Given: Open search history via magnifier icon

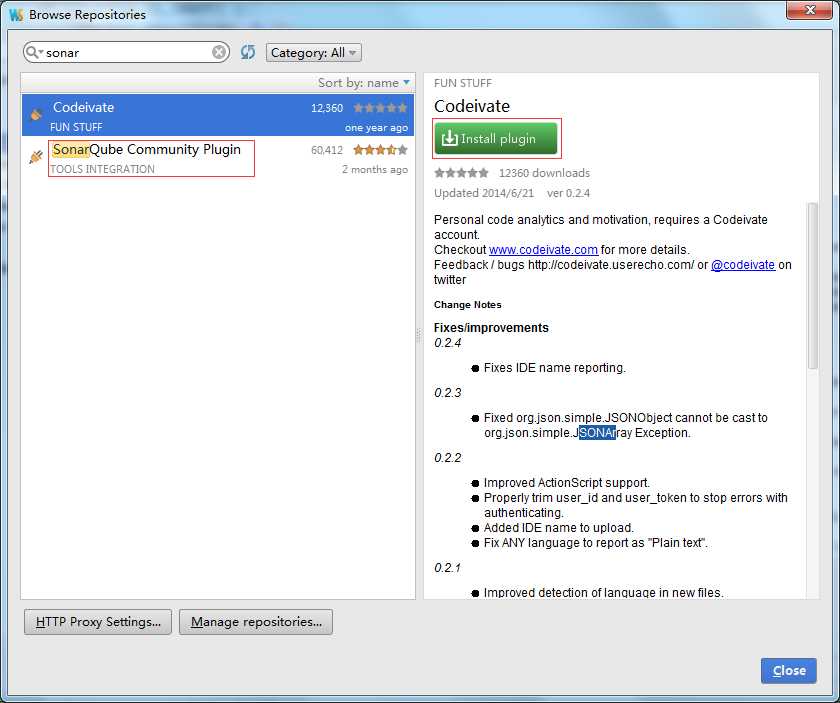Looking at the screenshot, I should (33, 52).
